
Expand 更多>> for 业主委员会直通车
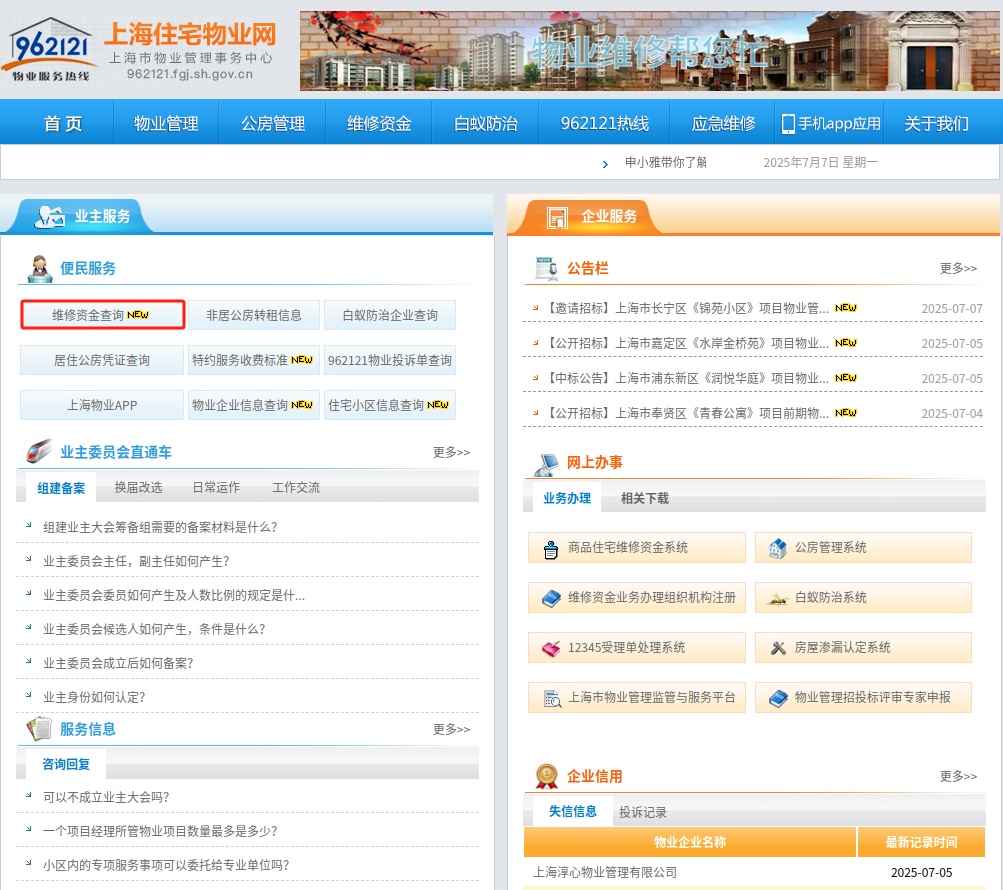click(x=451, y=452)
